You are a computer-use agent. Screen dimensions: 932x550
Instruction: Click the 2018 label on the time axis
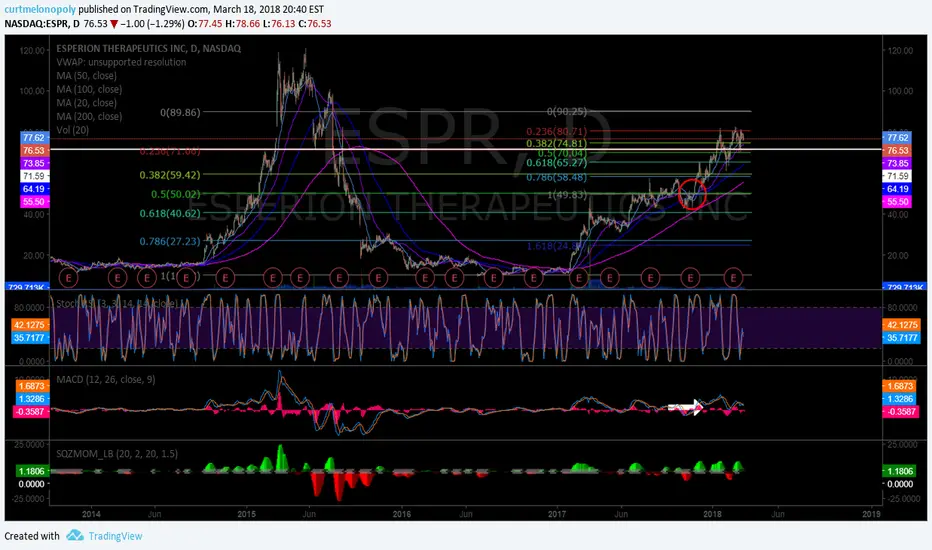click(712, 514)
